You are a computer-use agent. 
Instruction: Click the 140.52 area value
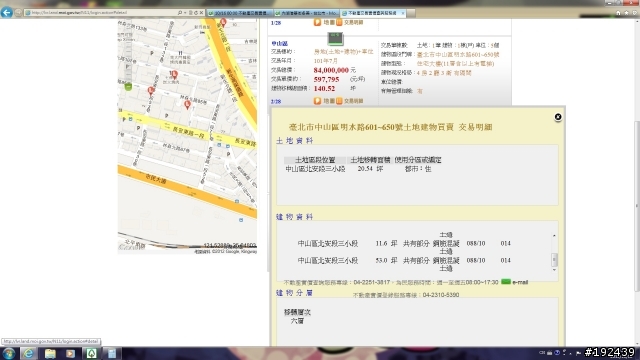tap(324, 88)
